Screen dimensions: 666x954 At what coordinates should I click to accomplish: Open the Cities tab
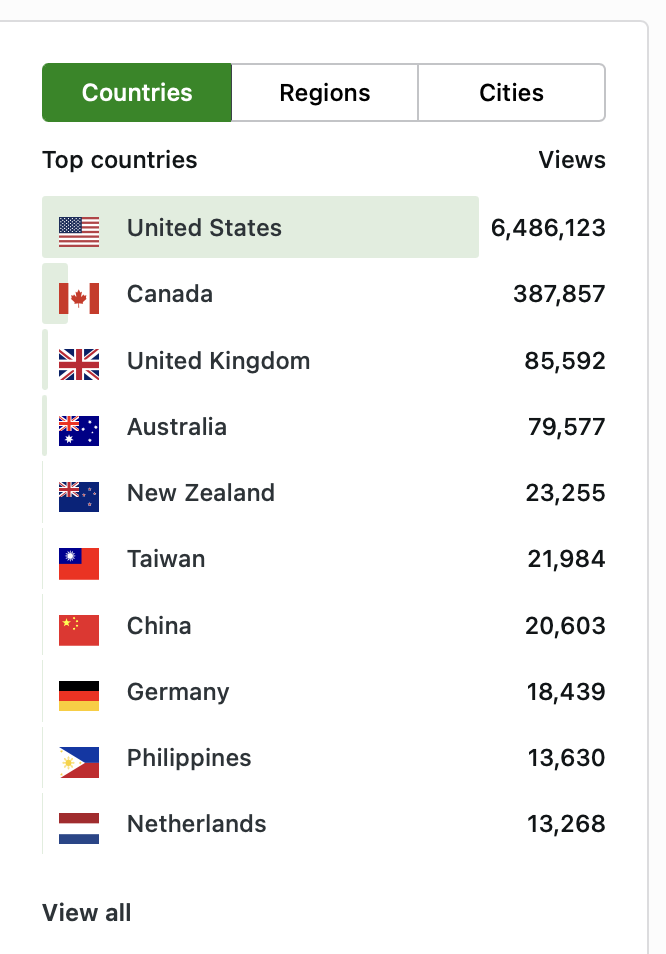coord(511,93)
